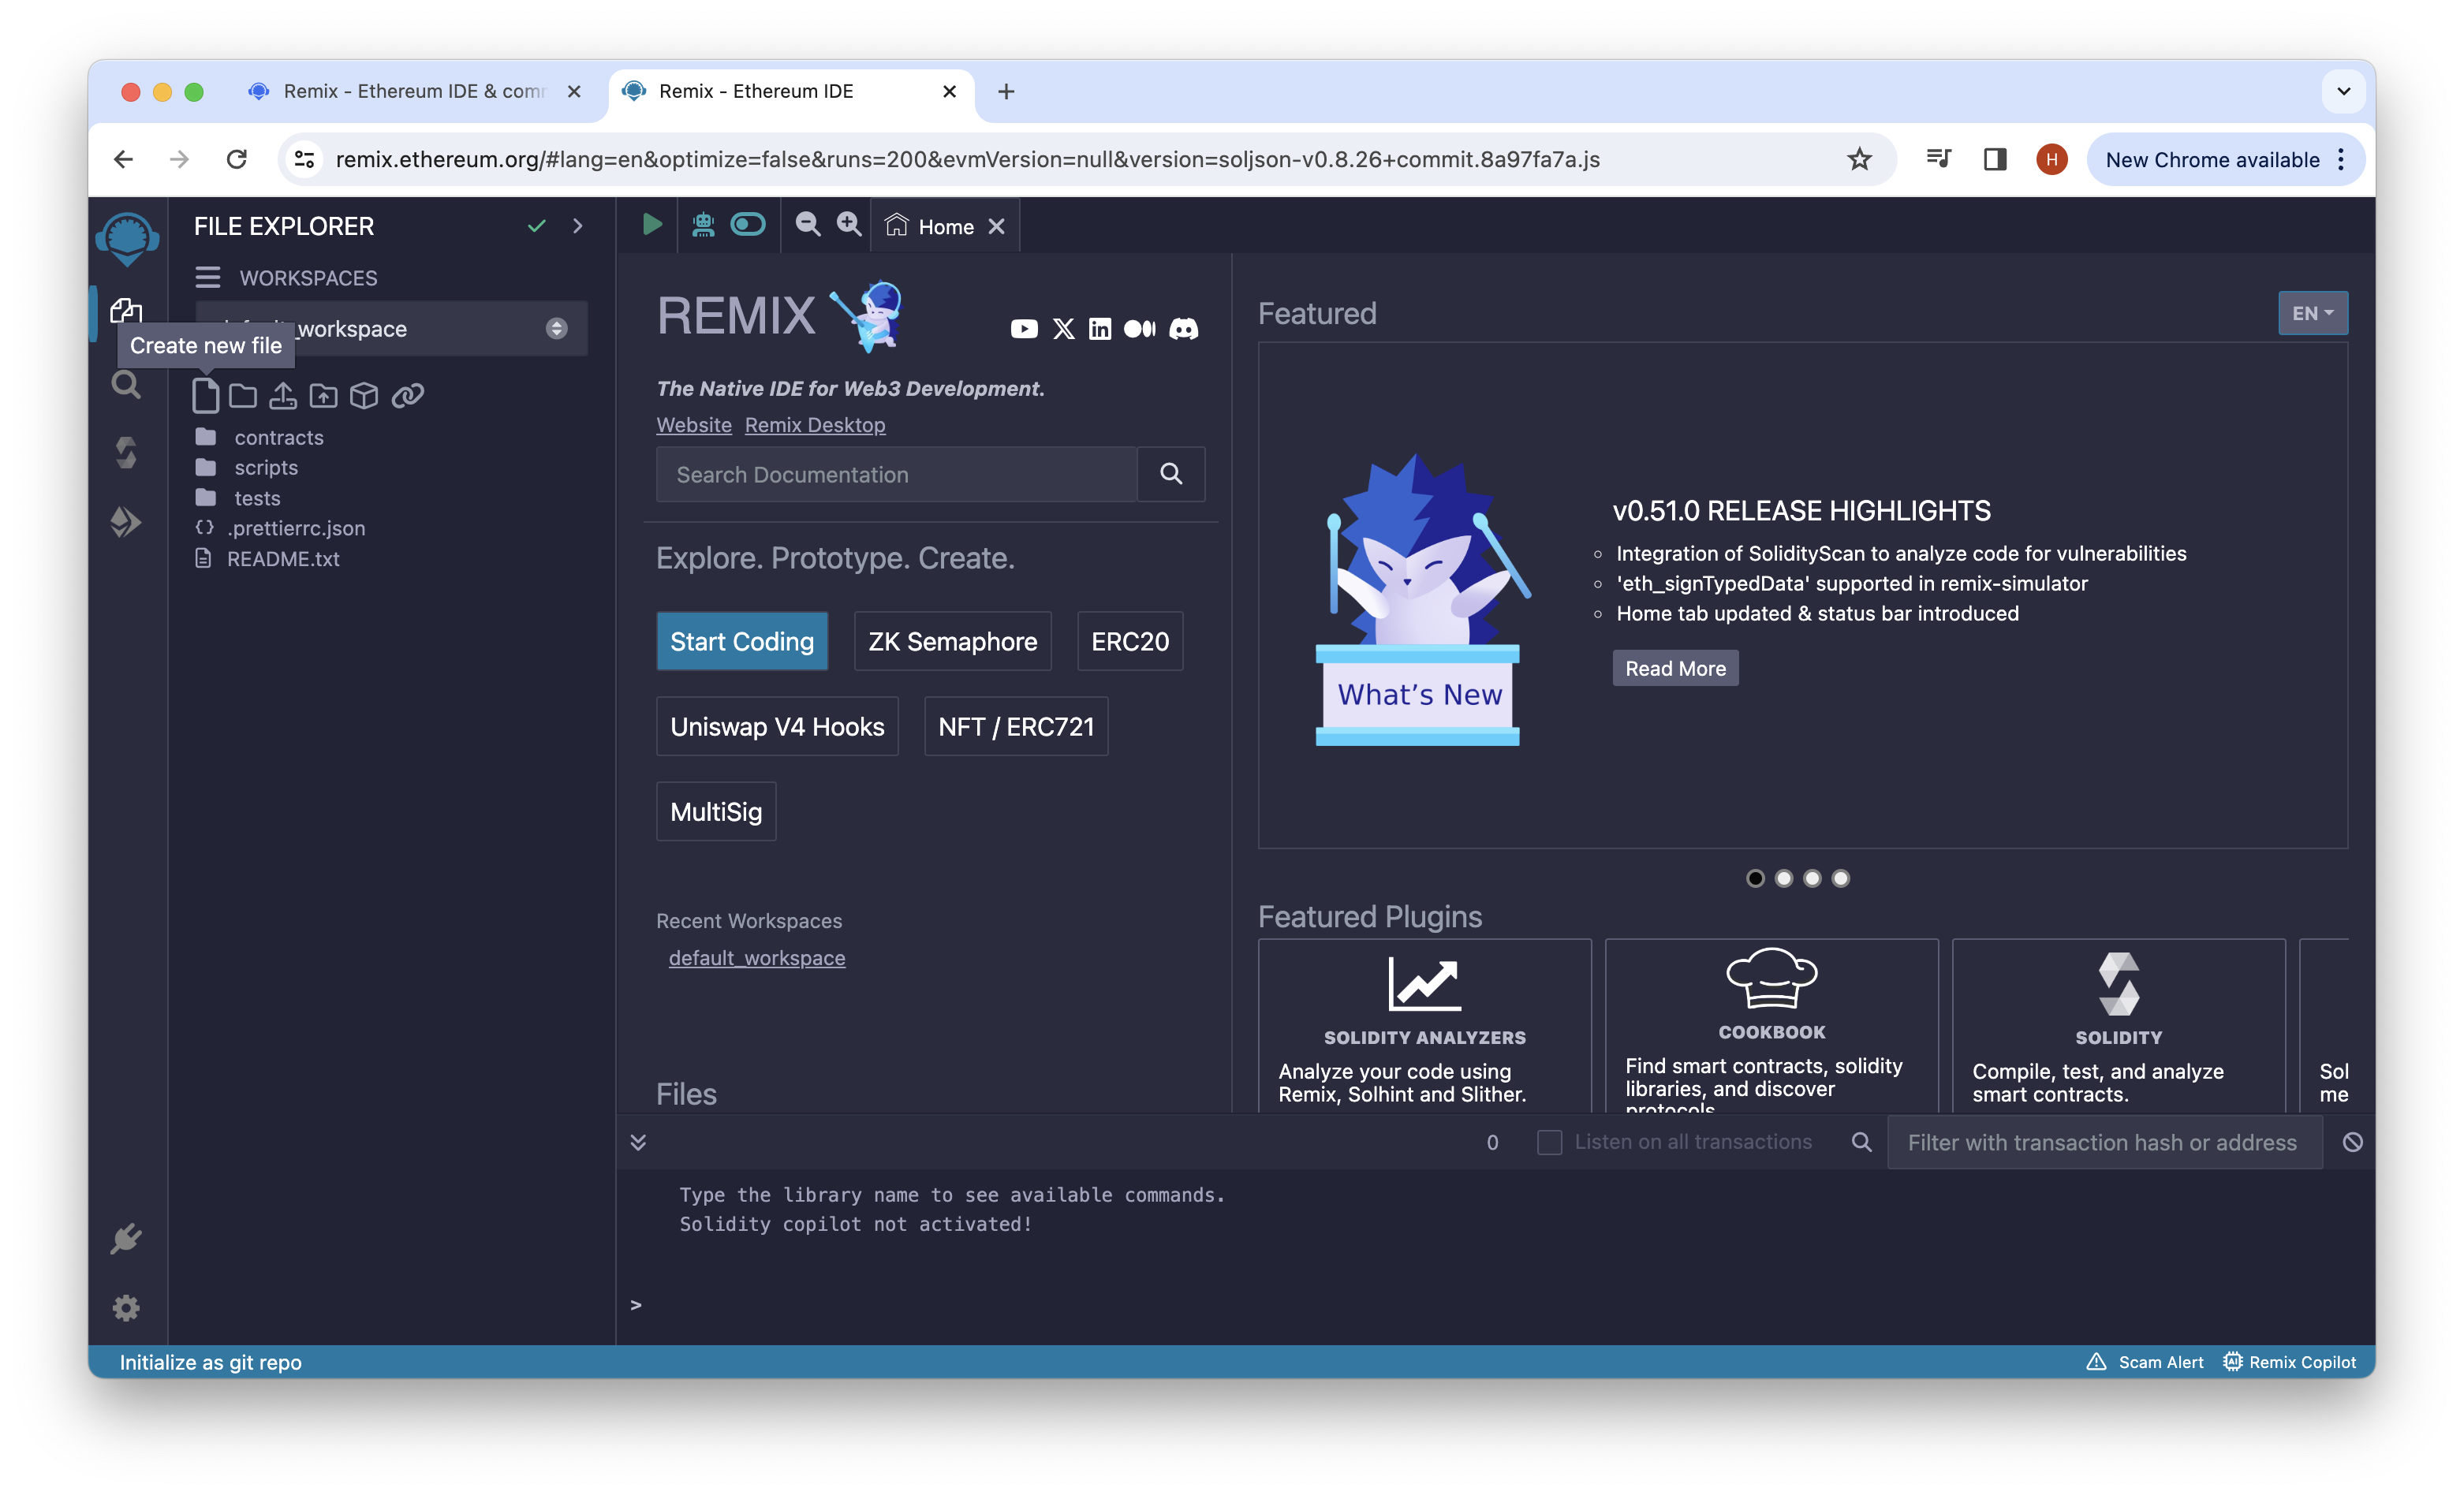Select second carousel dot in Featured
Image resolution: width=2464 pixels, height=1495 pixels.
tap(1784, 878)
